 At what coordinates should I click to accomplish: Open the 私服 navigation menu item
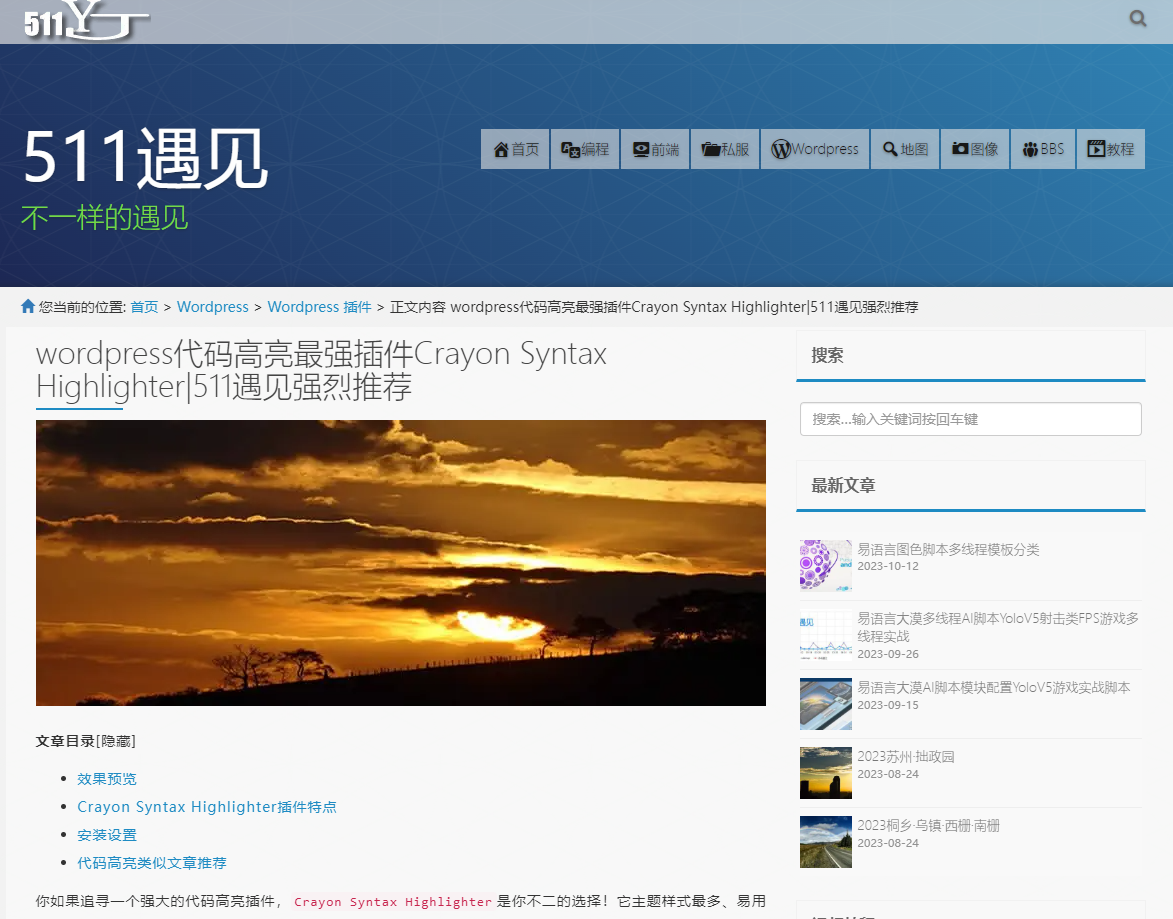point(725,149)
